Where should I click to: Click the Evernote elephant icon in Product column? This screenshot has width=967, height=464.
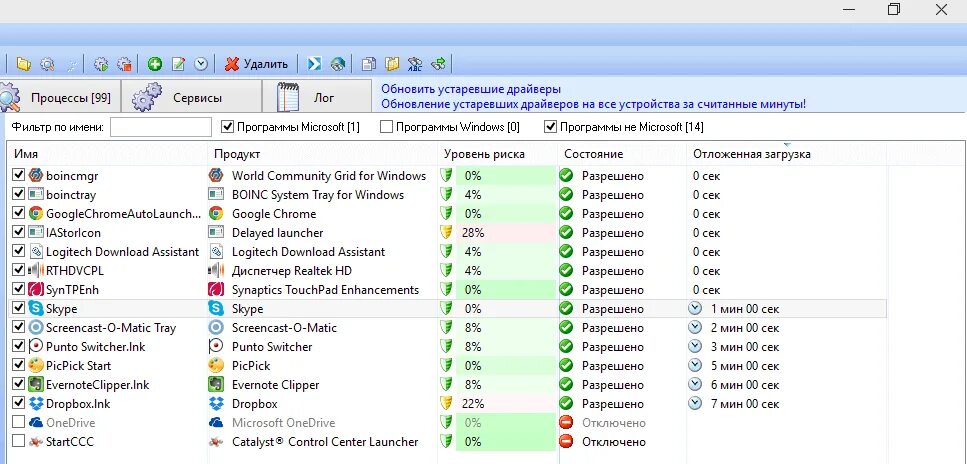pos(216,385)
